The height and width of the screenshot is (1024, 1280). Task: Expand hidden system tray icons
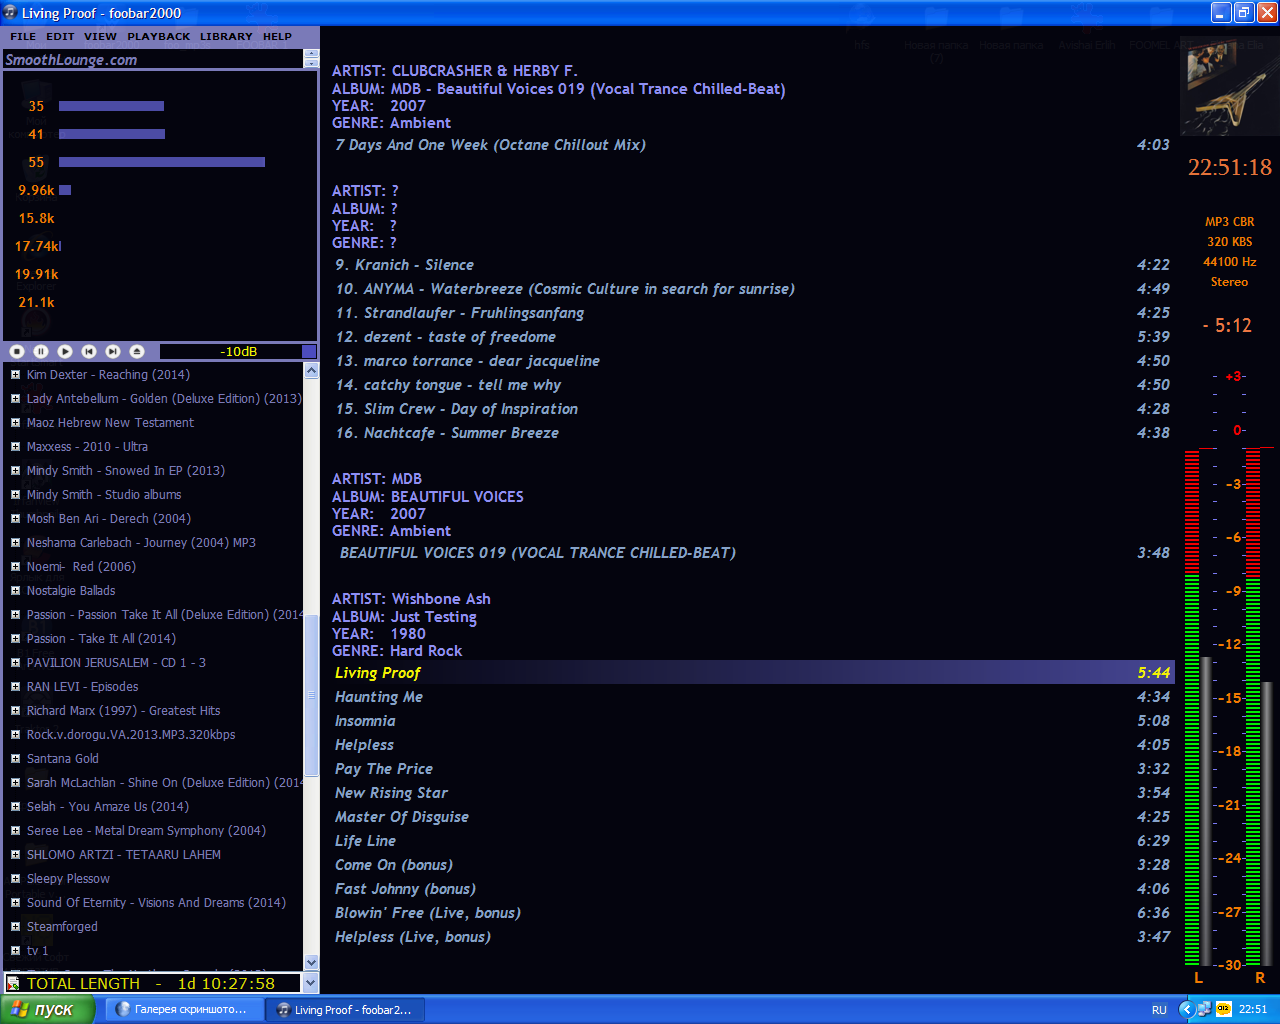coord(1186,1009)
